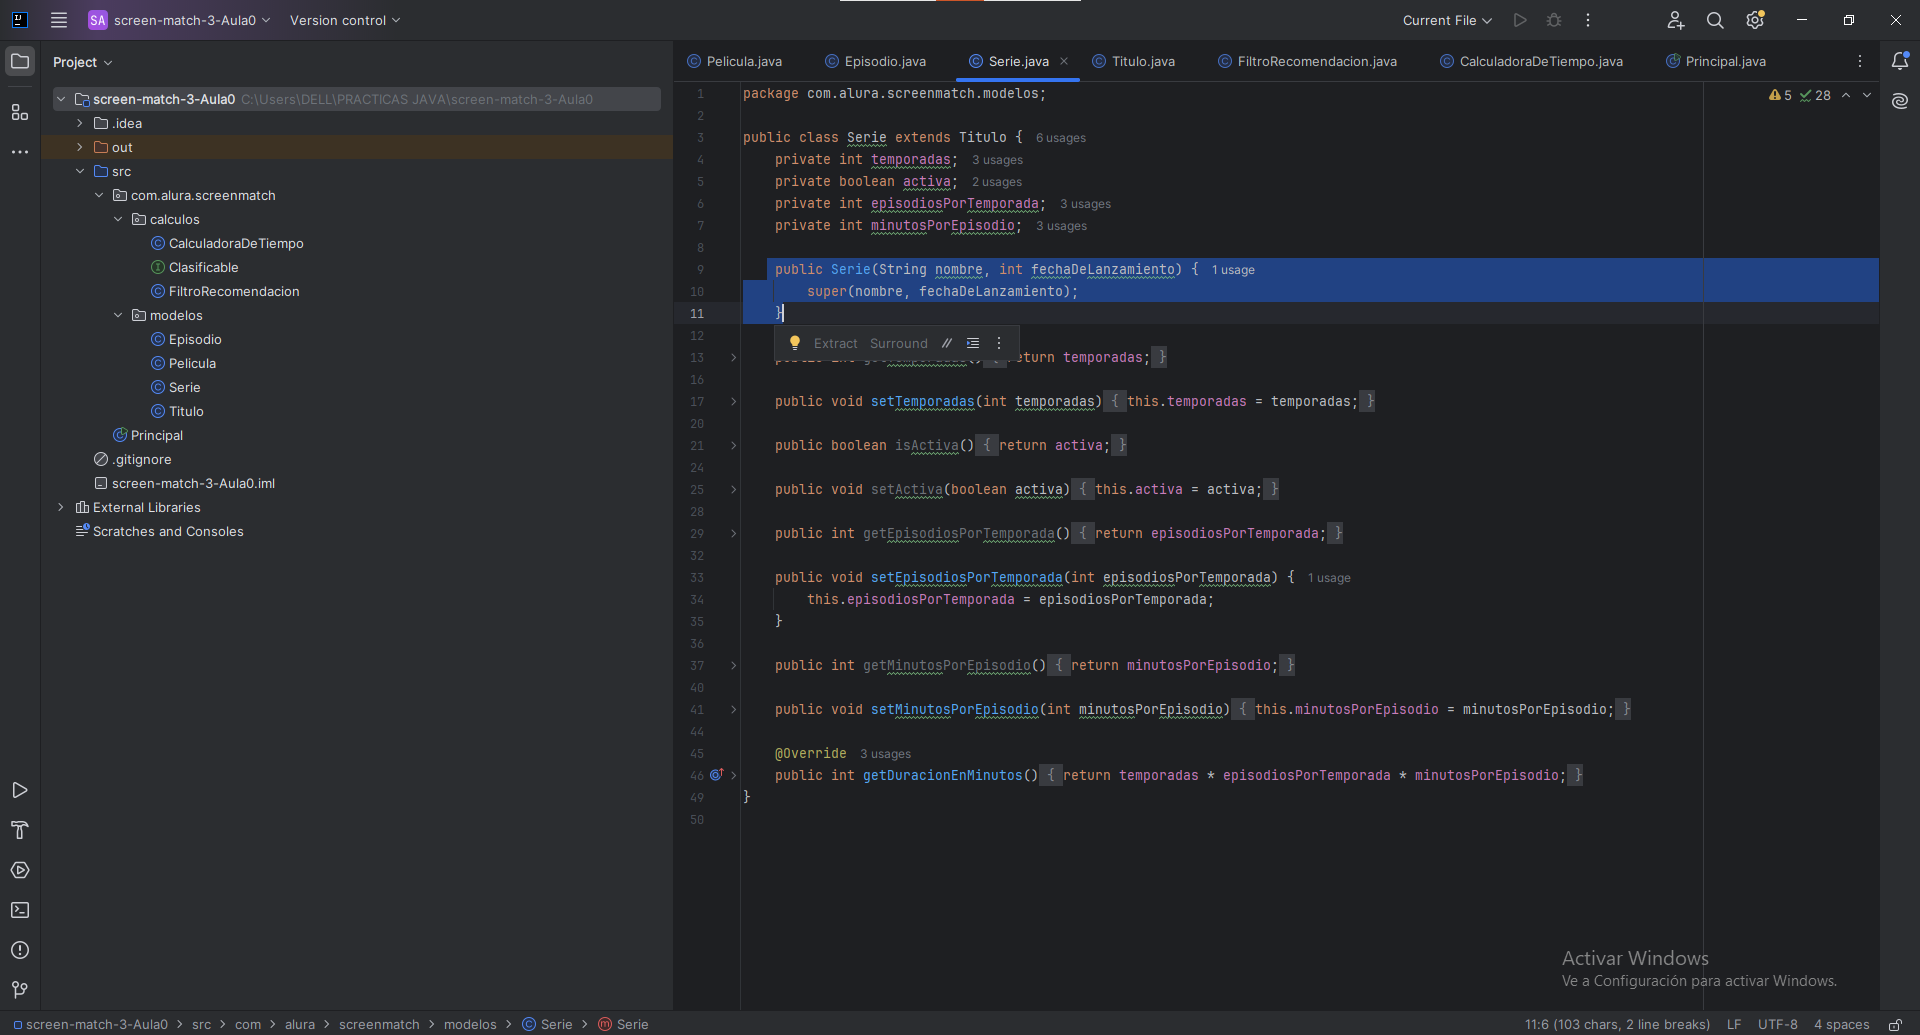Open the Git version control window
The image size is (1920, 1035).
(x=20, y=990)
